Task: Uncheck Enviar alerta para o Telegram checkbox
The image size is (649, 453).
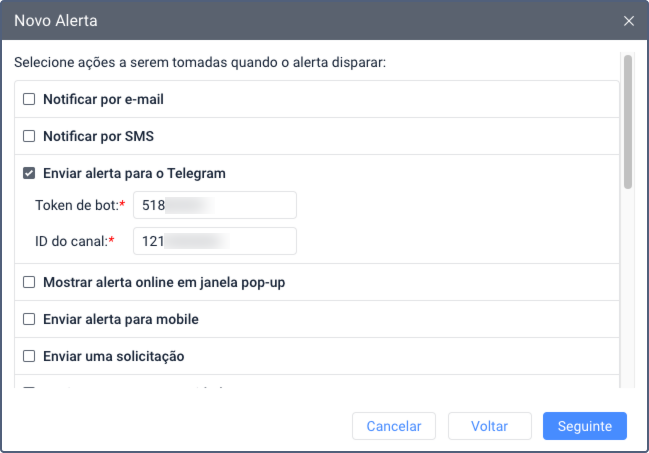Action: tap(29, 173)
